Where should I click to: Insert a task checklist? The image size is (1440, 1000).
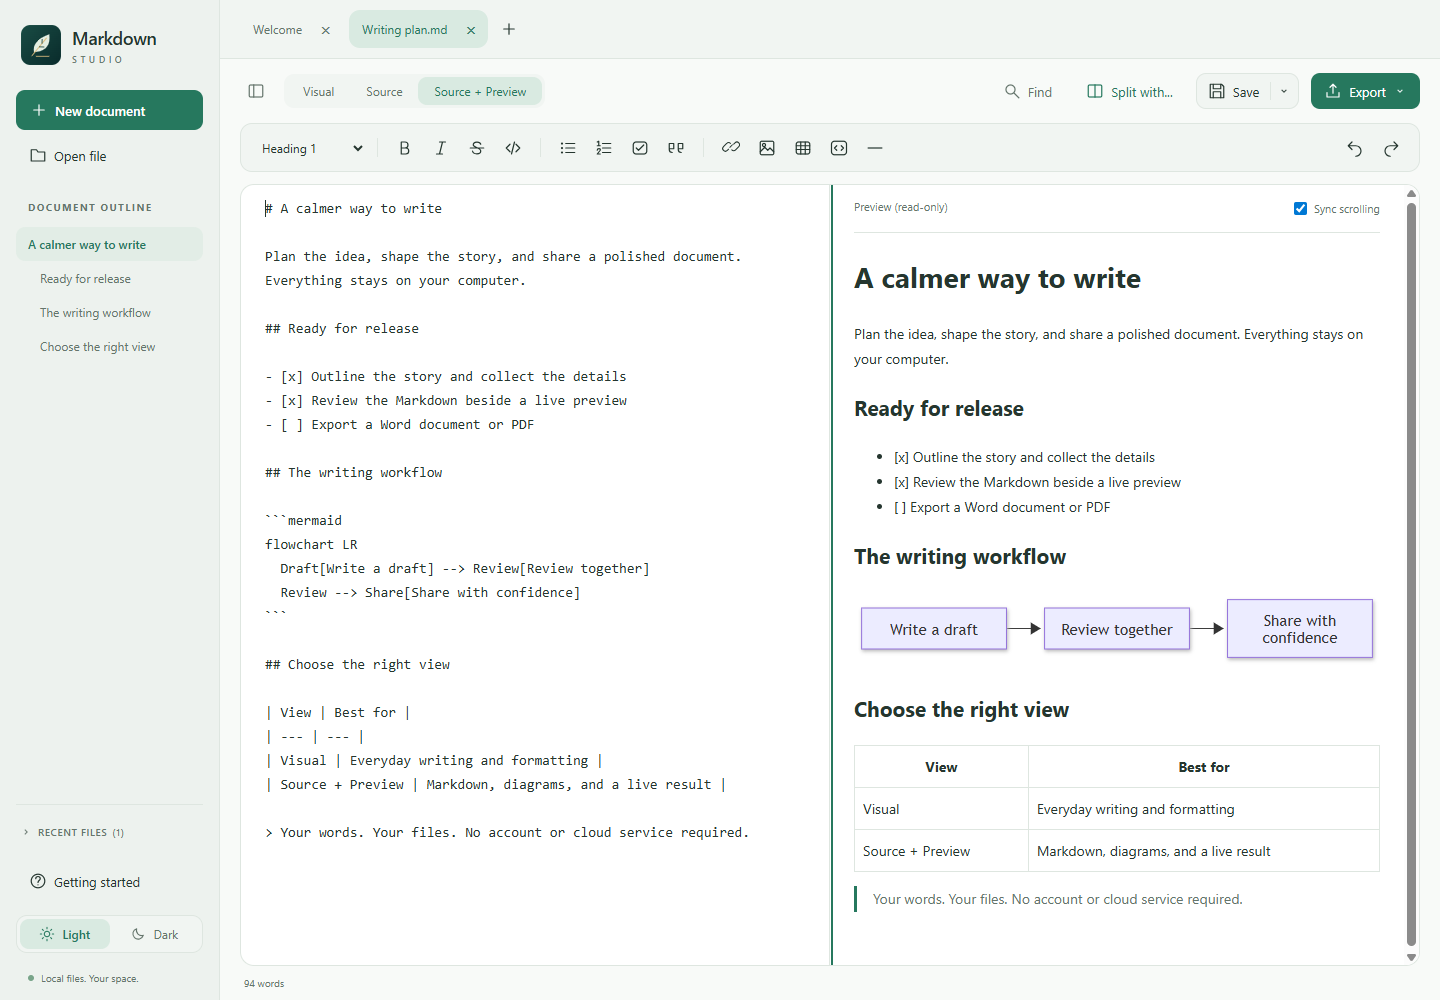point(640,148)
